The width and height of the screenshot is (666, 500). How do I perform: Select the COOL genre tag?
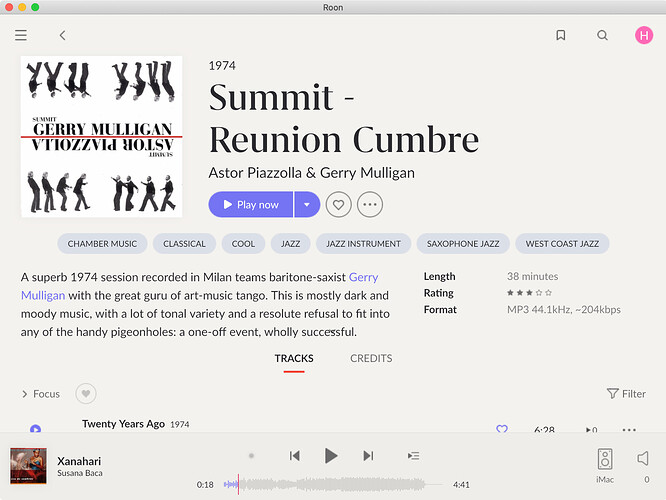coord(243,244)
